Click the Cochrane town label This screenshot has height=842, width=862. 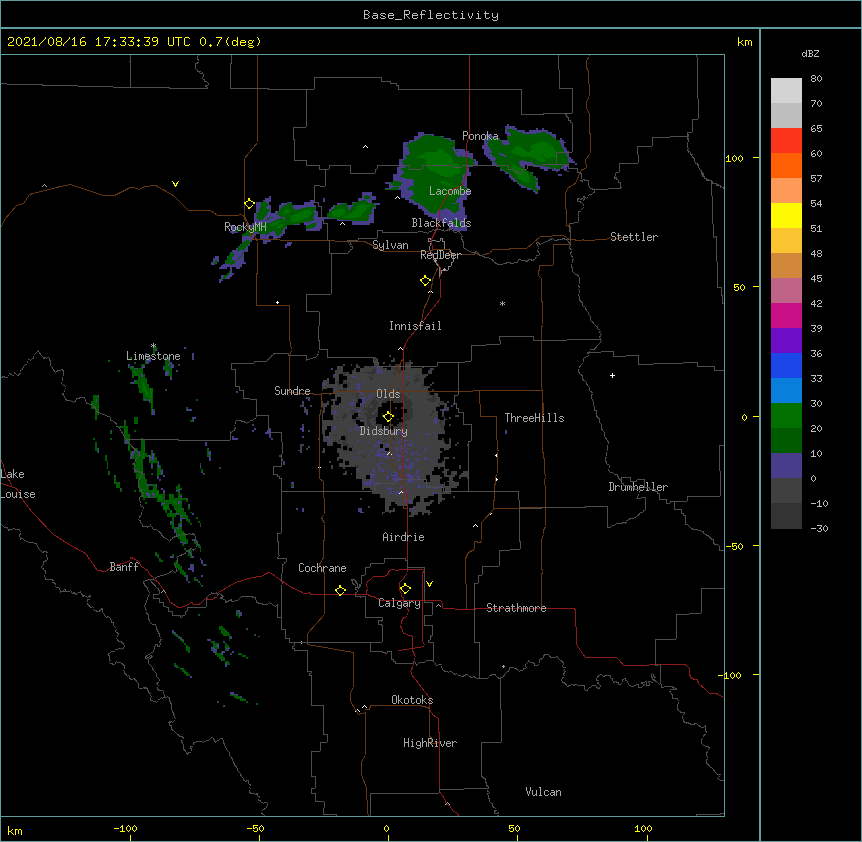click(322, 568)
